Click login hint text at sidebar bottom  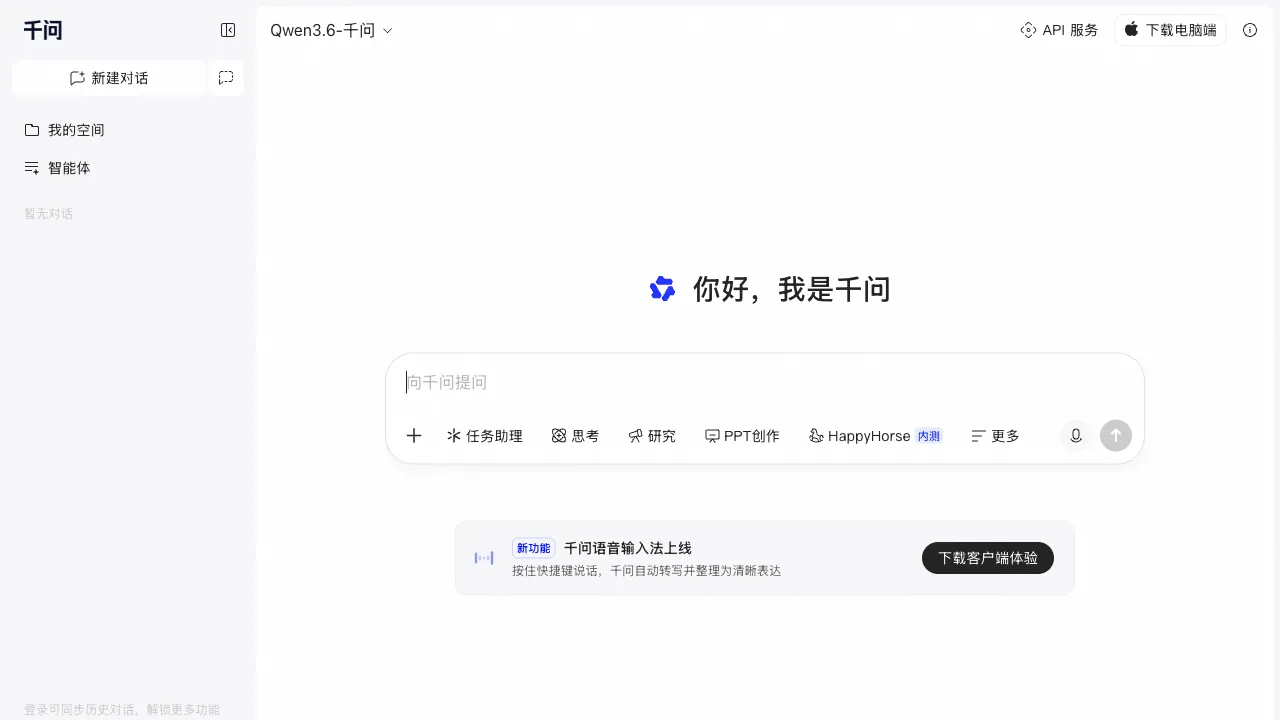[x=122, y=709]
